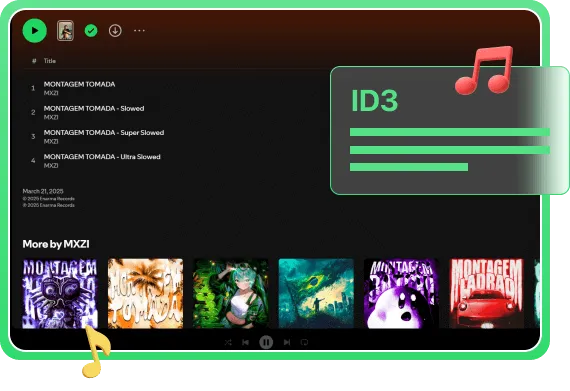Toggle the green saved checkmark icon
570x391 pixels.
click(x=91, y=31)
